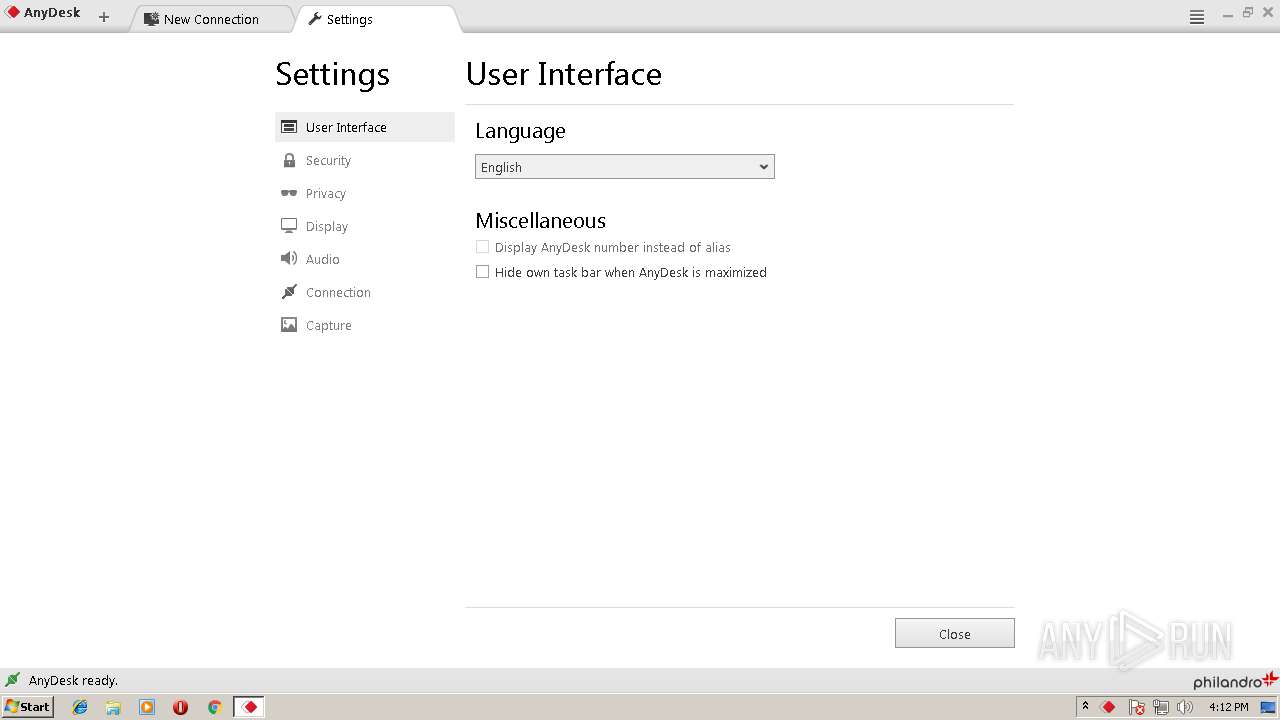Image resolution: width=1280 pixels, height=720 pixels.
Task: Expand the Language dropdown
Action: [x=625, y=167]
